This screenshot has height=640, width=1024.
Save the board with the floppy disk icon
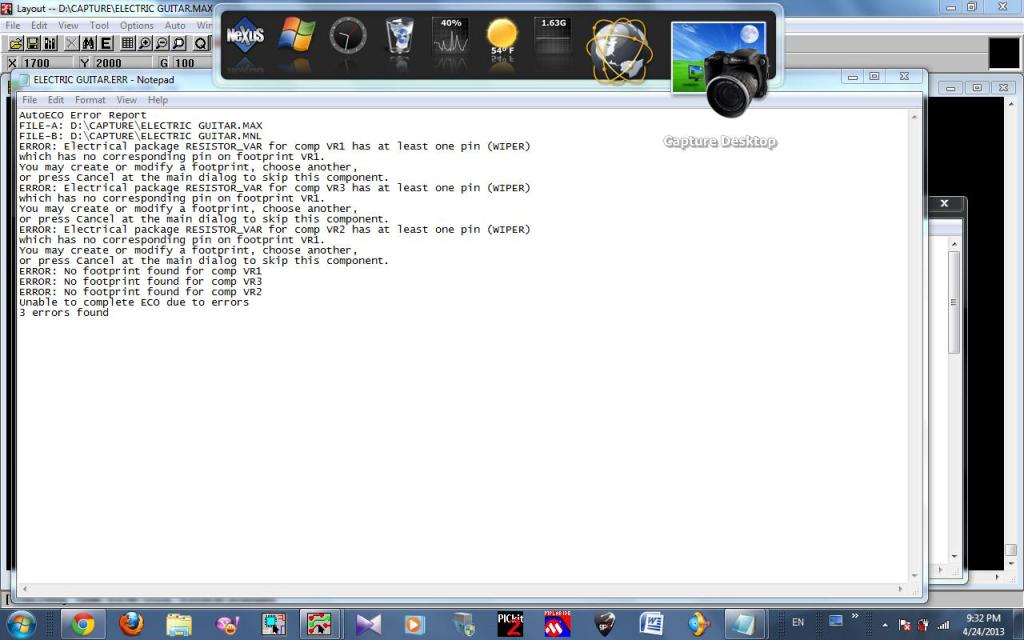click(x=32, y=44)
